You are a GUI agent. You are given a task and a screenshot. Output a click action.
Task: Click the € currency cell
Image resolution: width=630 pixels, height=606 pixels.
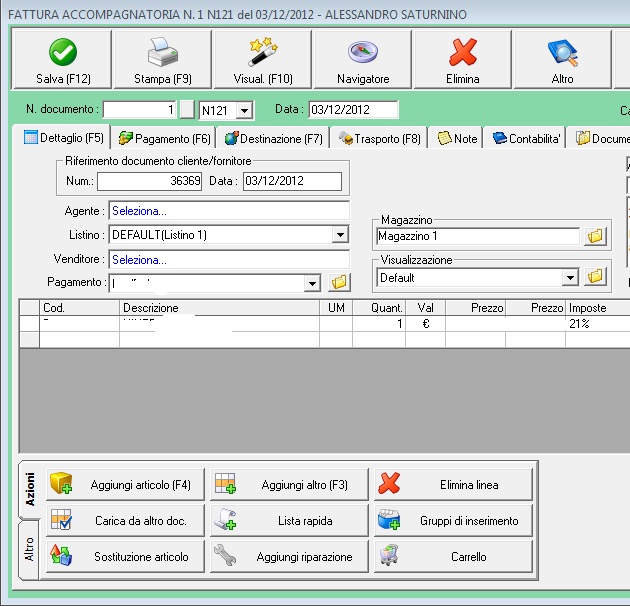click(425, 324)
